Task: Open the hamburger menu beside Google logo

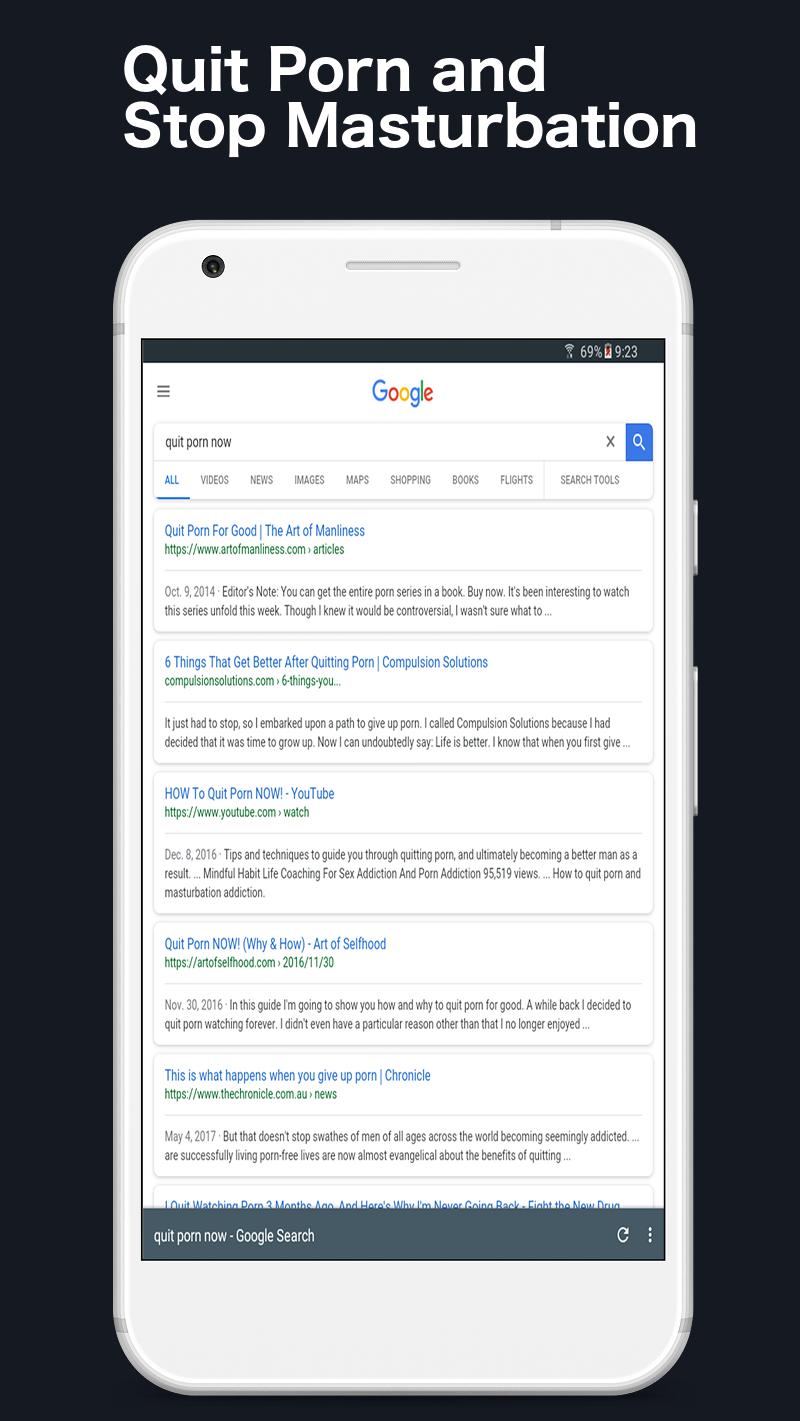Action: [163, 391]
